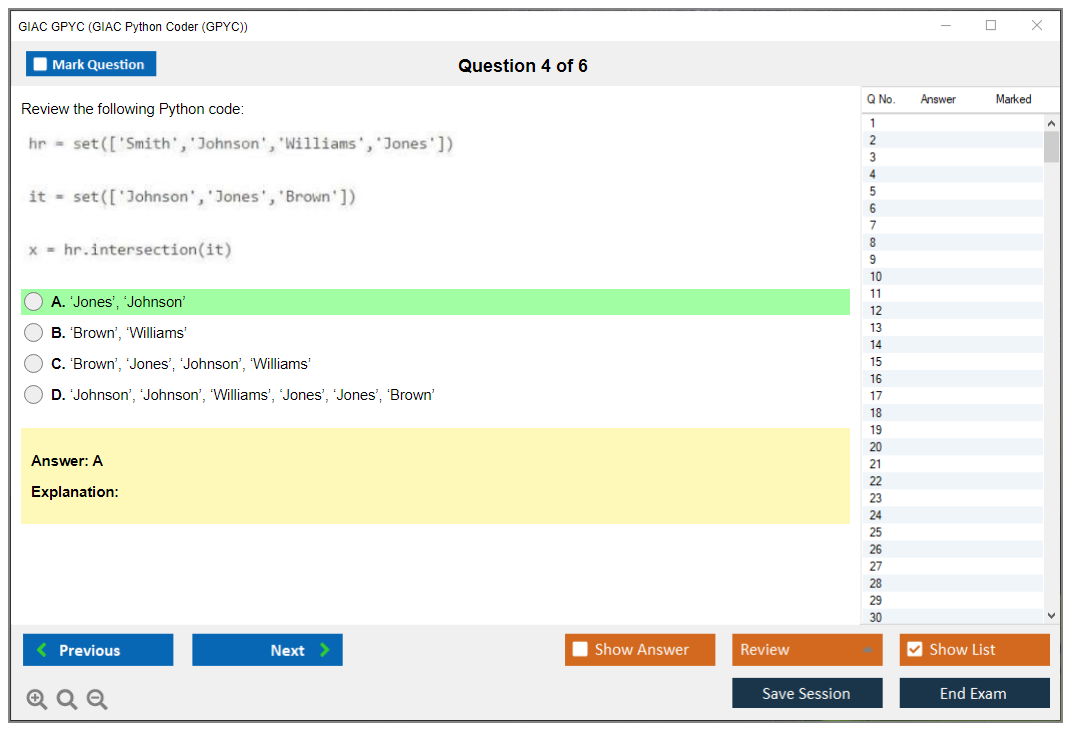Image resolution: width=1075 pixels, height=735 pixels.
Task: Click the reset zoom magnifier icon
Action: pyautogui.click(x=67, y=700)
